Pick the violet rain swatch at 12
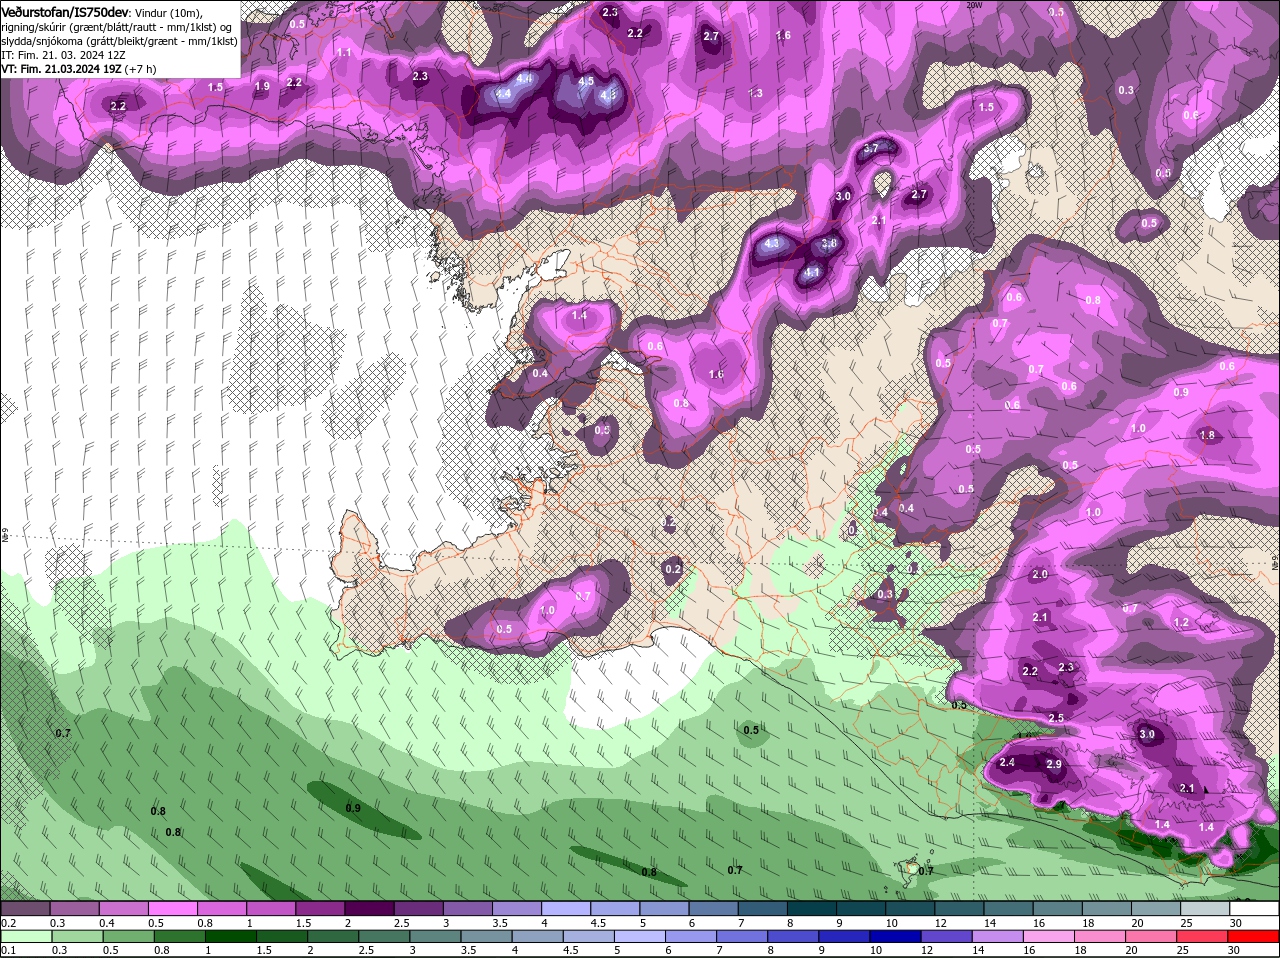Viewport: 1280px width, 958px height. coord(946,937)
